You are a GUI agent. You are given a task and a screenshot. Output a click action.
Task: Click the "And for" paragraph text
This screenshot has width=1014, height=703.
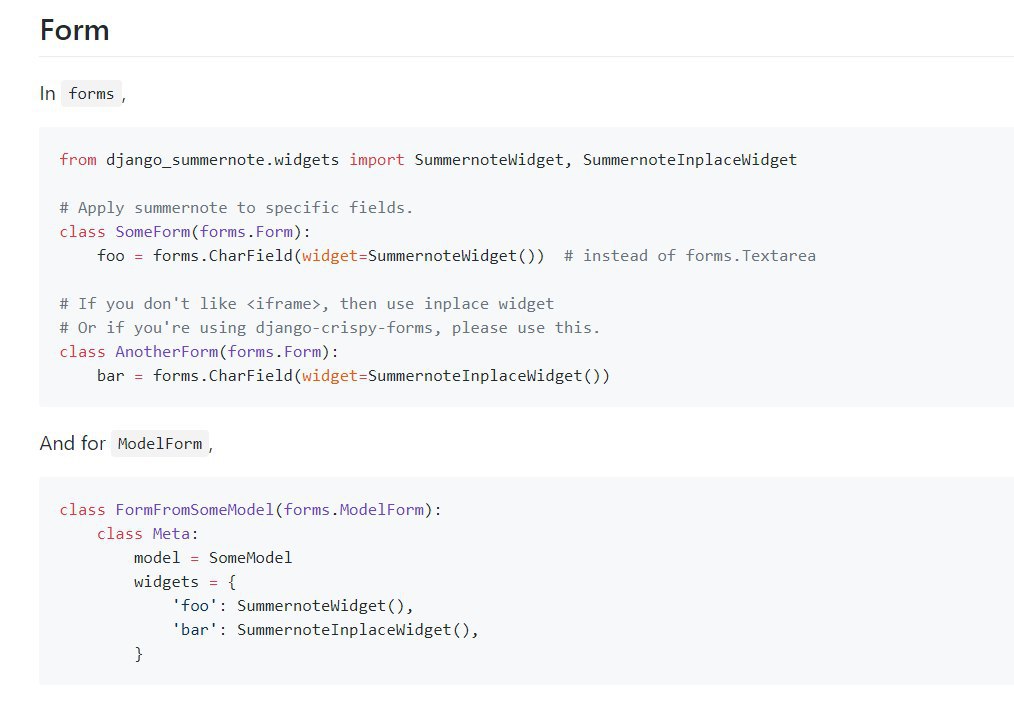(72, 443)
